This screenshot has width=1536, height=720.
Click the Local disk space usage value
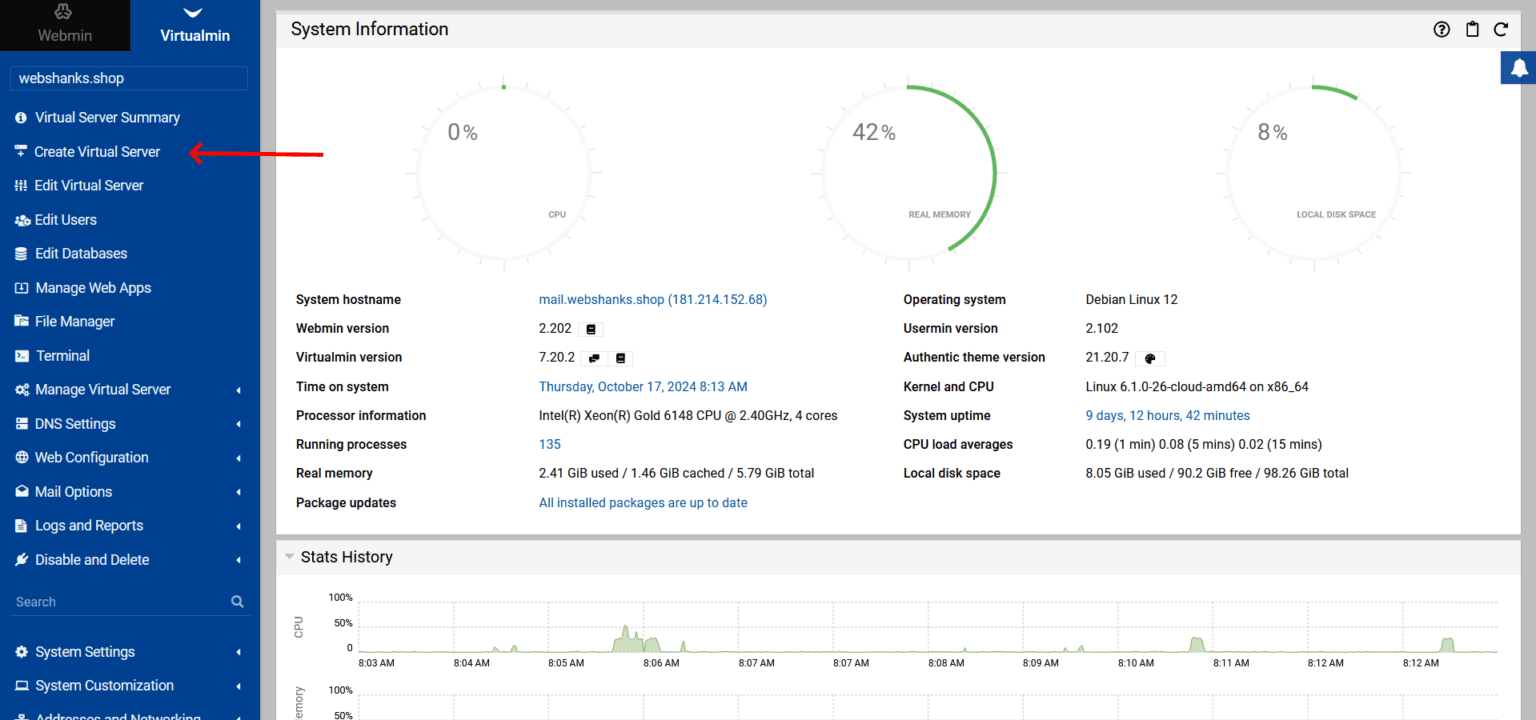tap(1217, 473)
